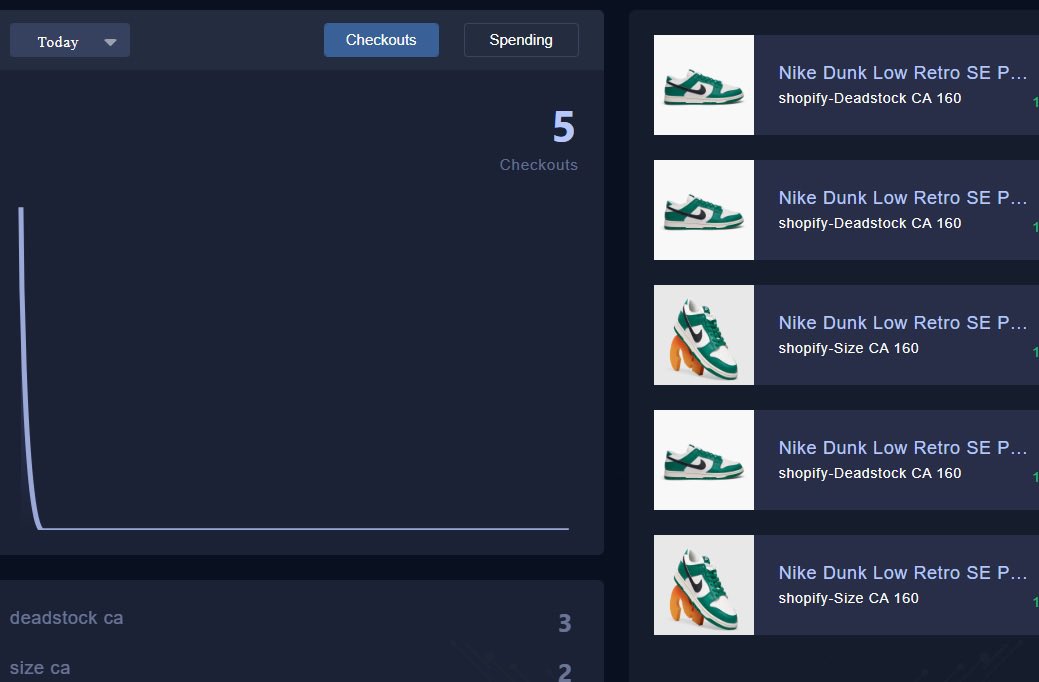Select first shopify-Deadstock CA 160 text

pyautogui.click(x=869, y=98)
